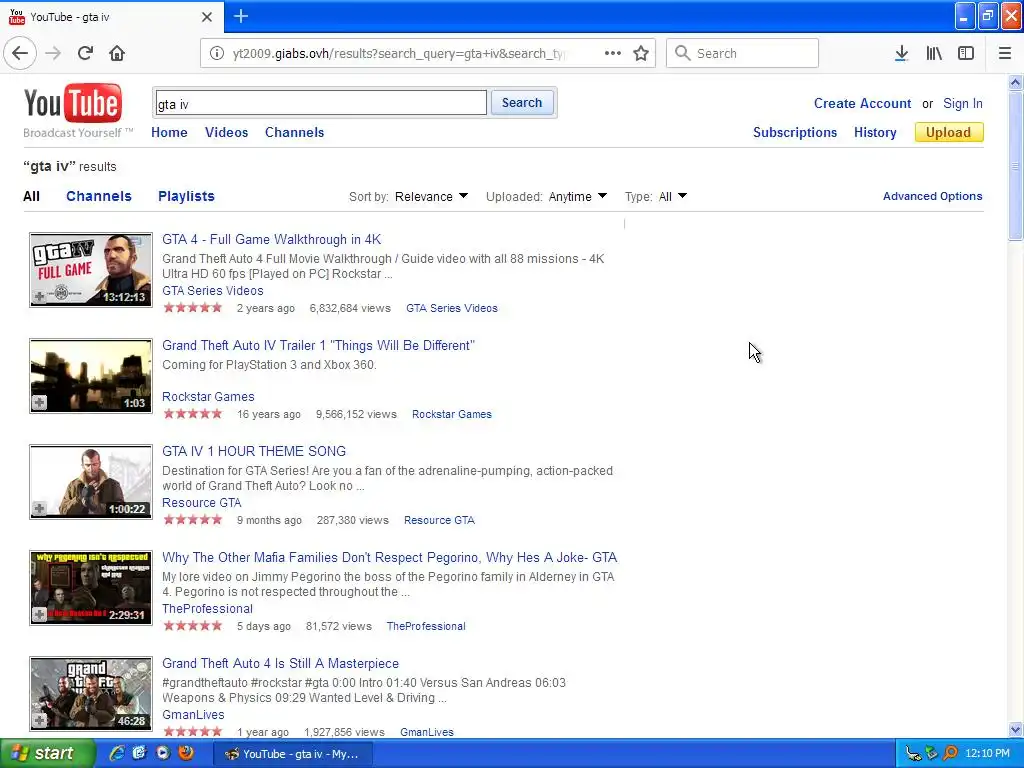Expand the Sort by Relevance dropdown
The image size is (1024, 768).
click(x=432, y=197)
